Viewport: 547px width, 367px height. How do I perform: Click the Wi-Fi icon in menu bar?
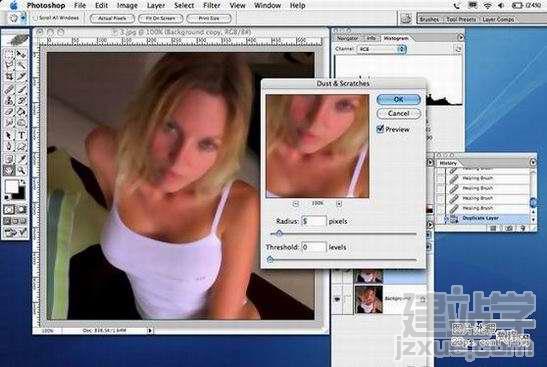tap(487, 5)
